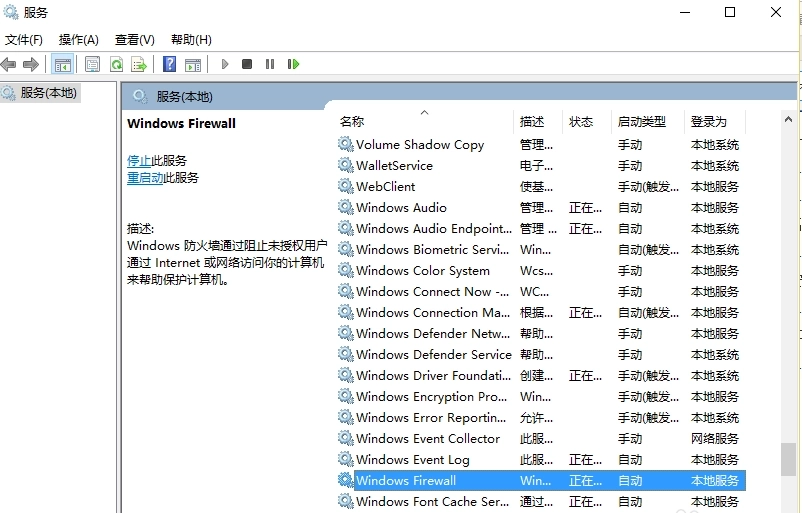
Task: Click the Back arrow in toolbar
Action: (x=9, y=64)
